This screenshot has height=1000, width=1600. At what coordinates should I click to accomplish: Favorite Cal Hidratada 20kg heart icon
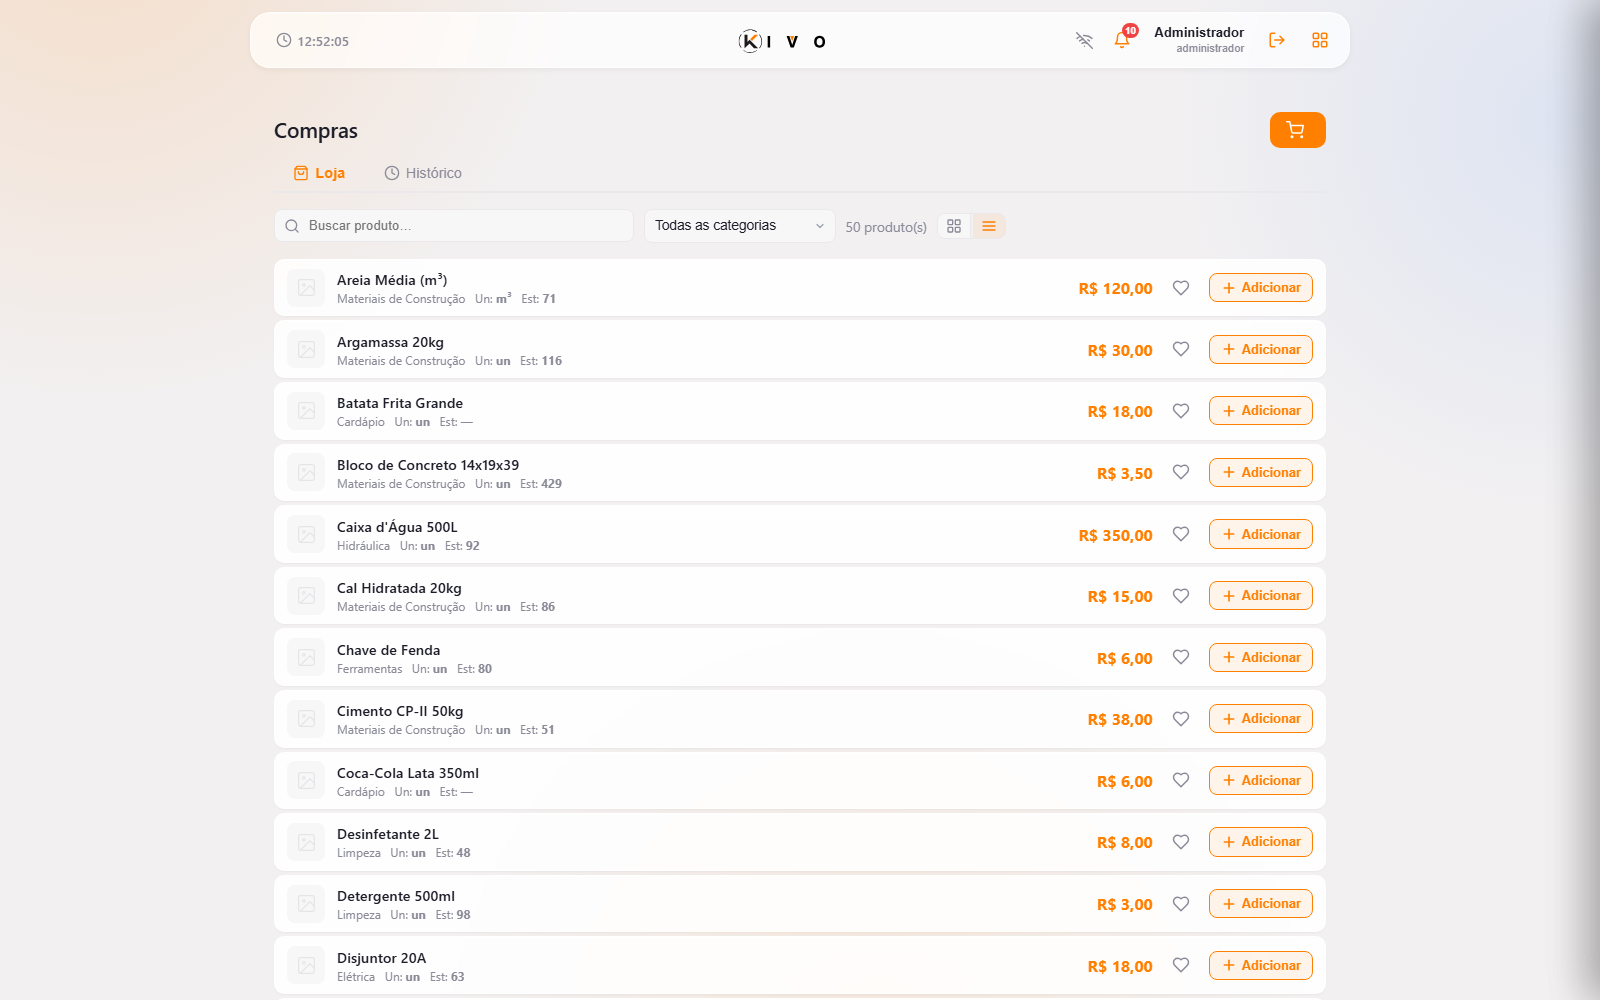(1181, 596)
